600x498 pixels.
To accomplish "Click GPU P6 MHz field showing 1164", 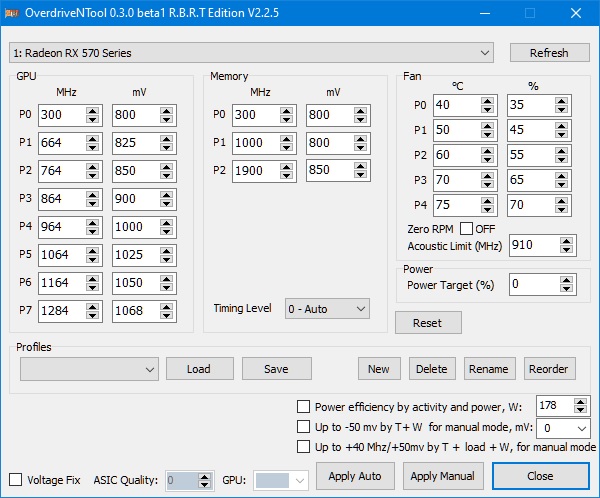I will (62, 283).
